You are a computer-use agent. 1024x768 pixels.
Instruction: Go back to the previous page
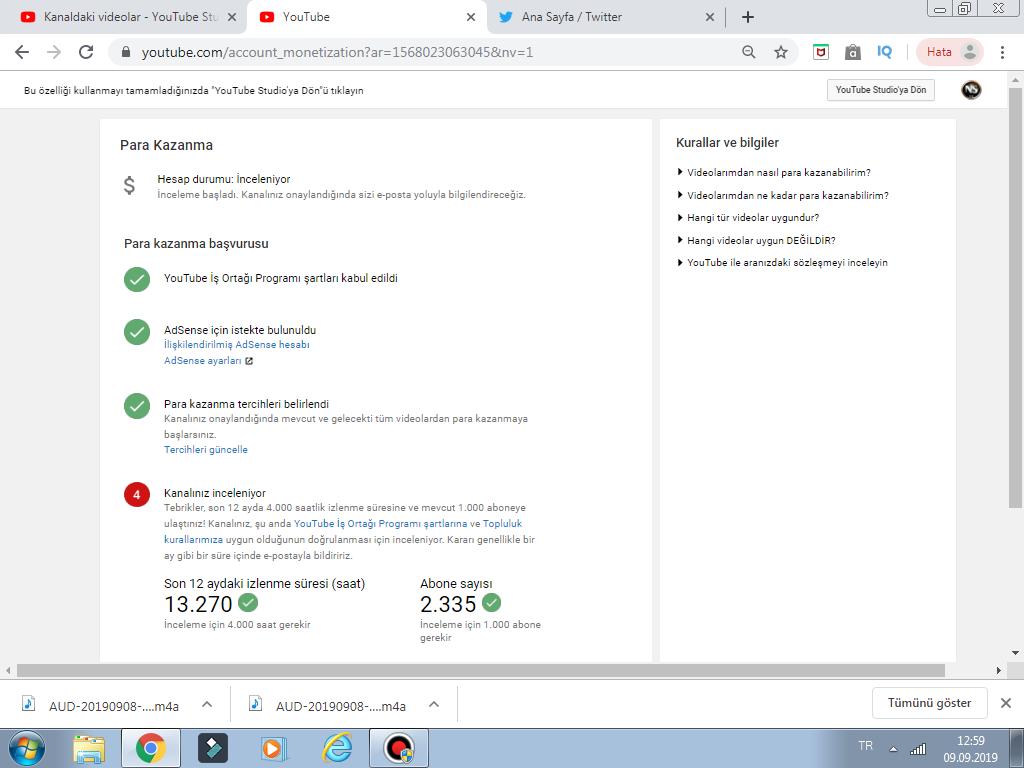(x=22, y=52)
